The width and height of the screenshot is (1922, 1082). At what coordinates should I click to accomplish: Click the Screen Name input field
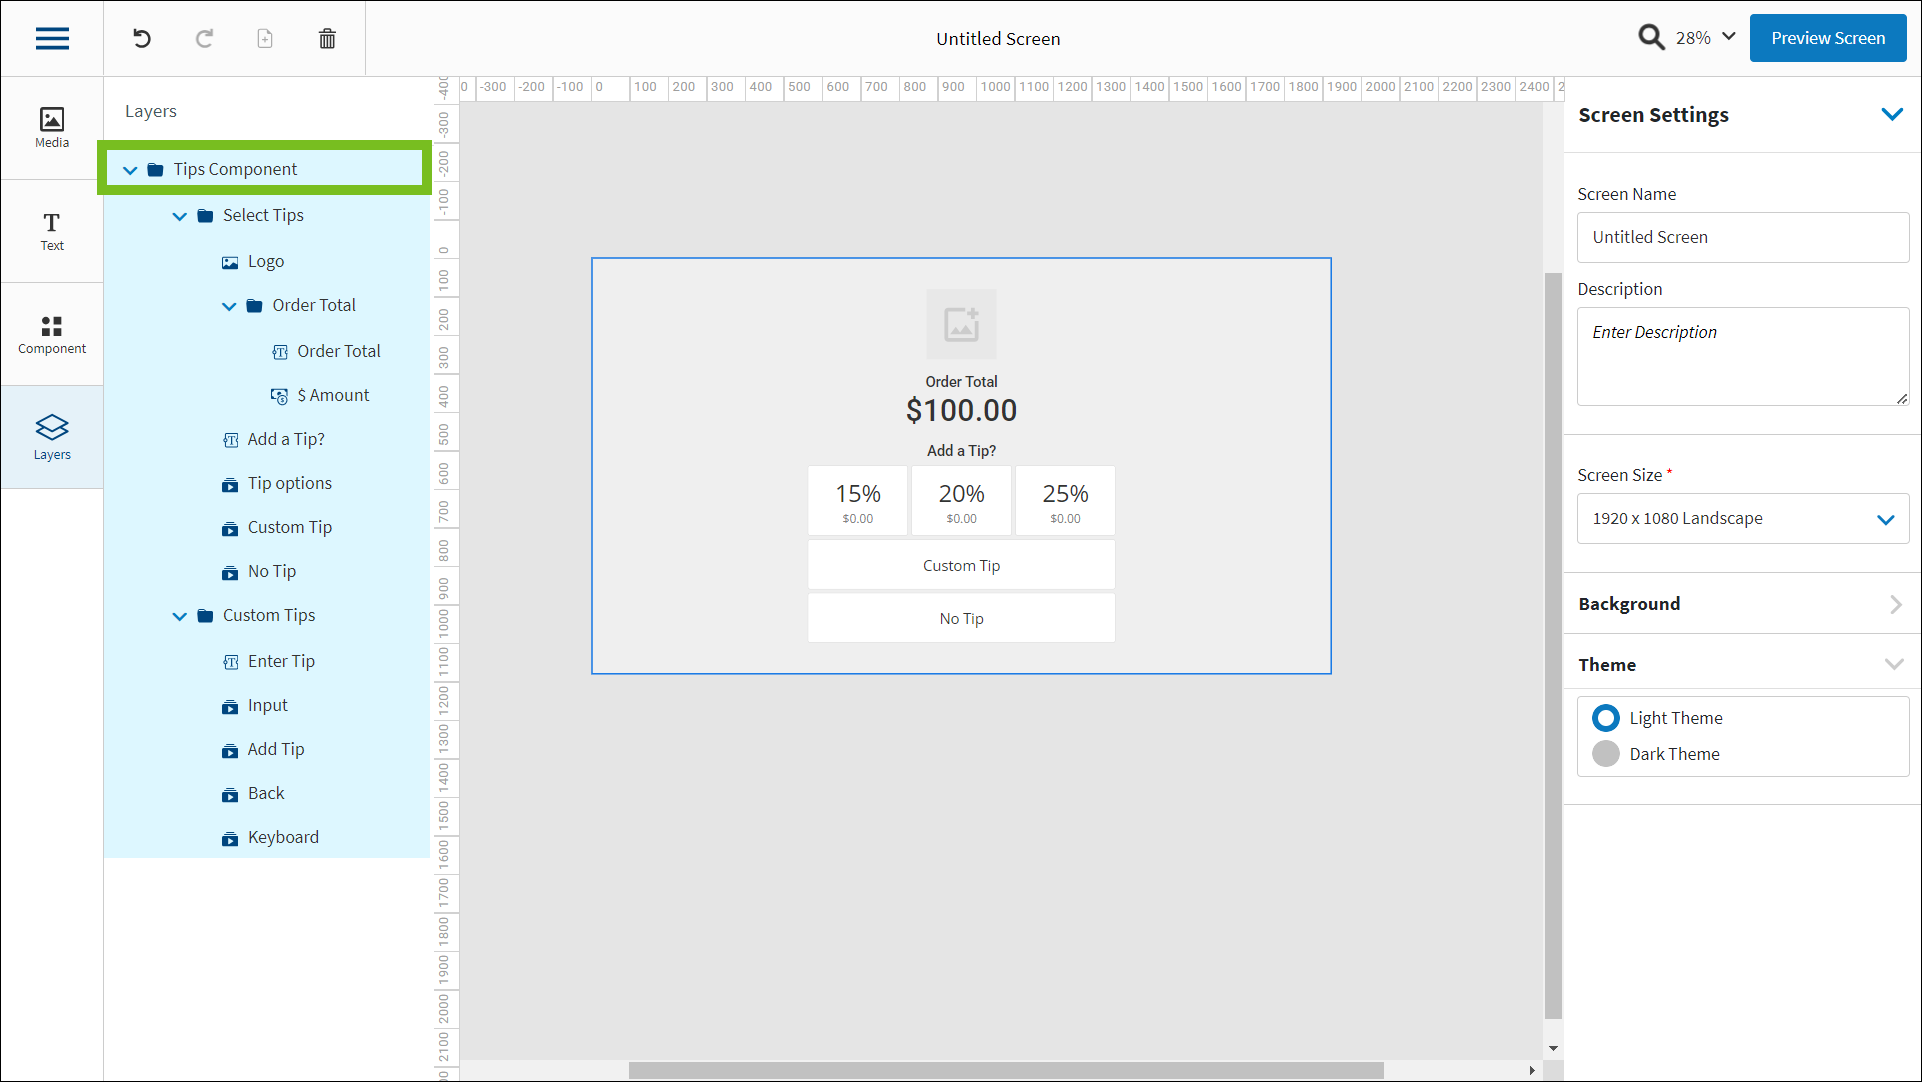[x=1742, y=237]
